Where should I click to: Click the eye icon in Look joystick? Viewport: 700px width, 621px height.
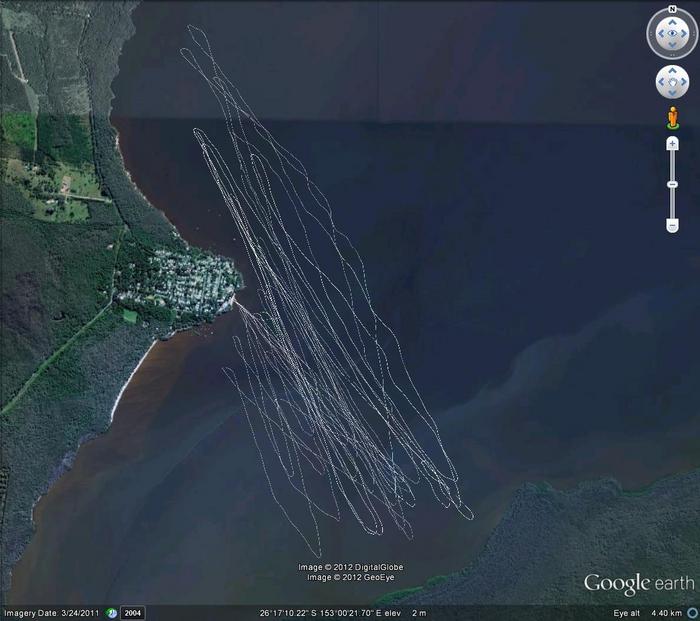pos(672,33)
